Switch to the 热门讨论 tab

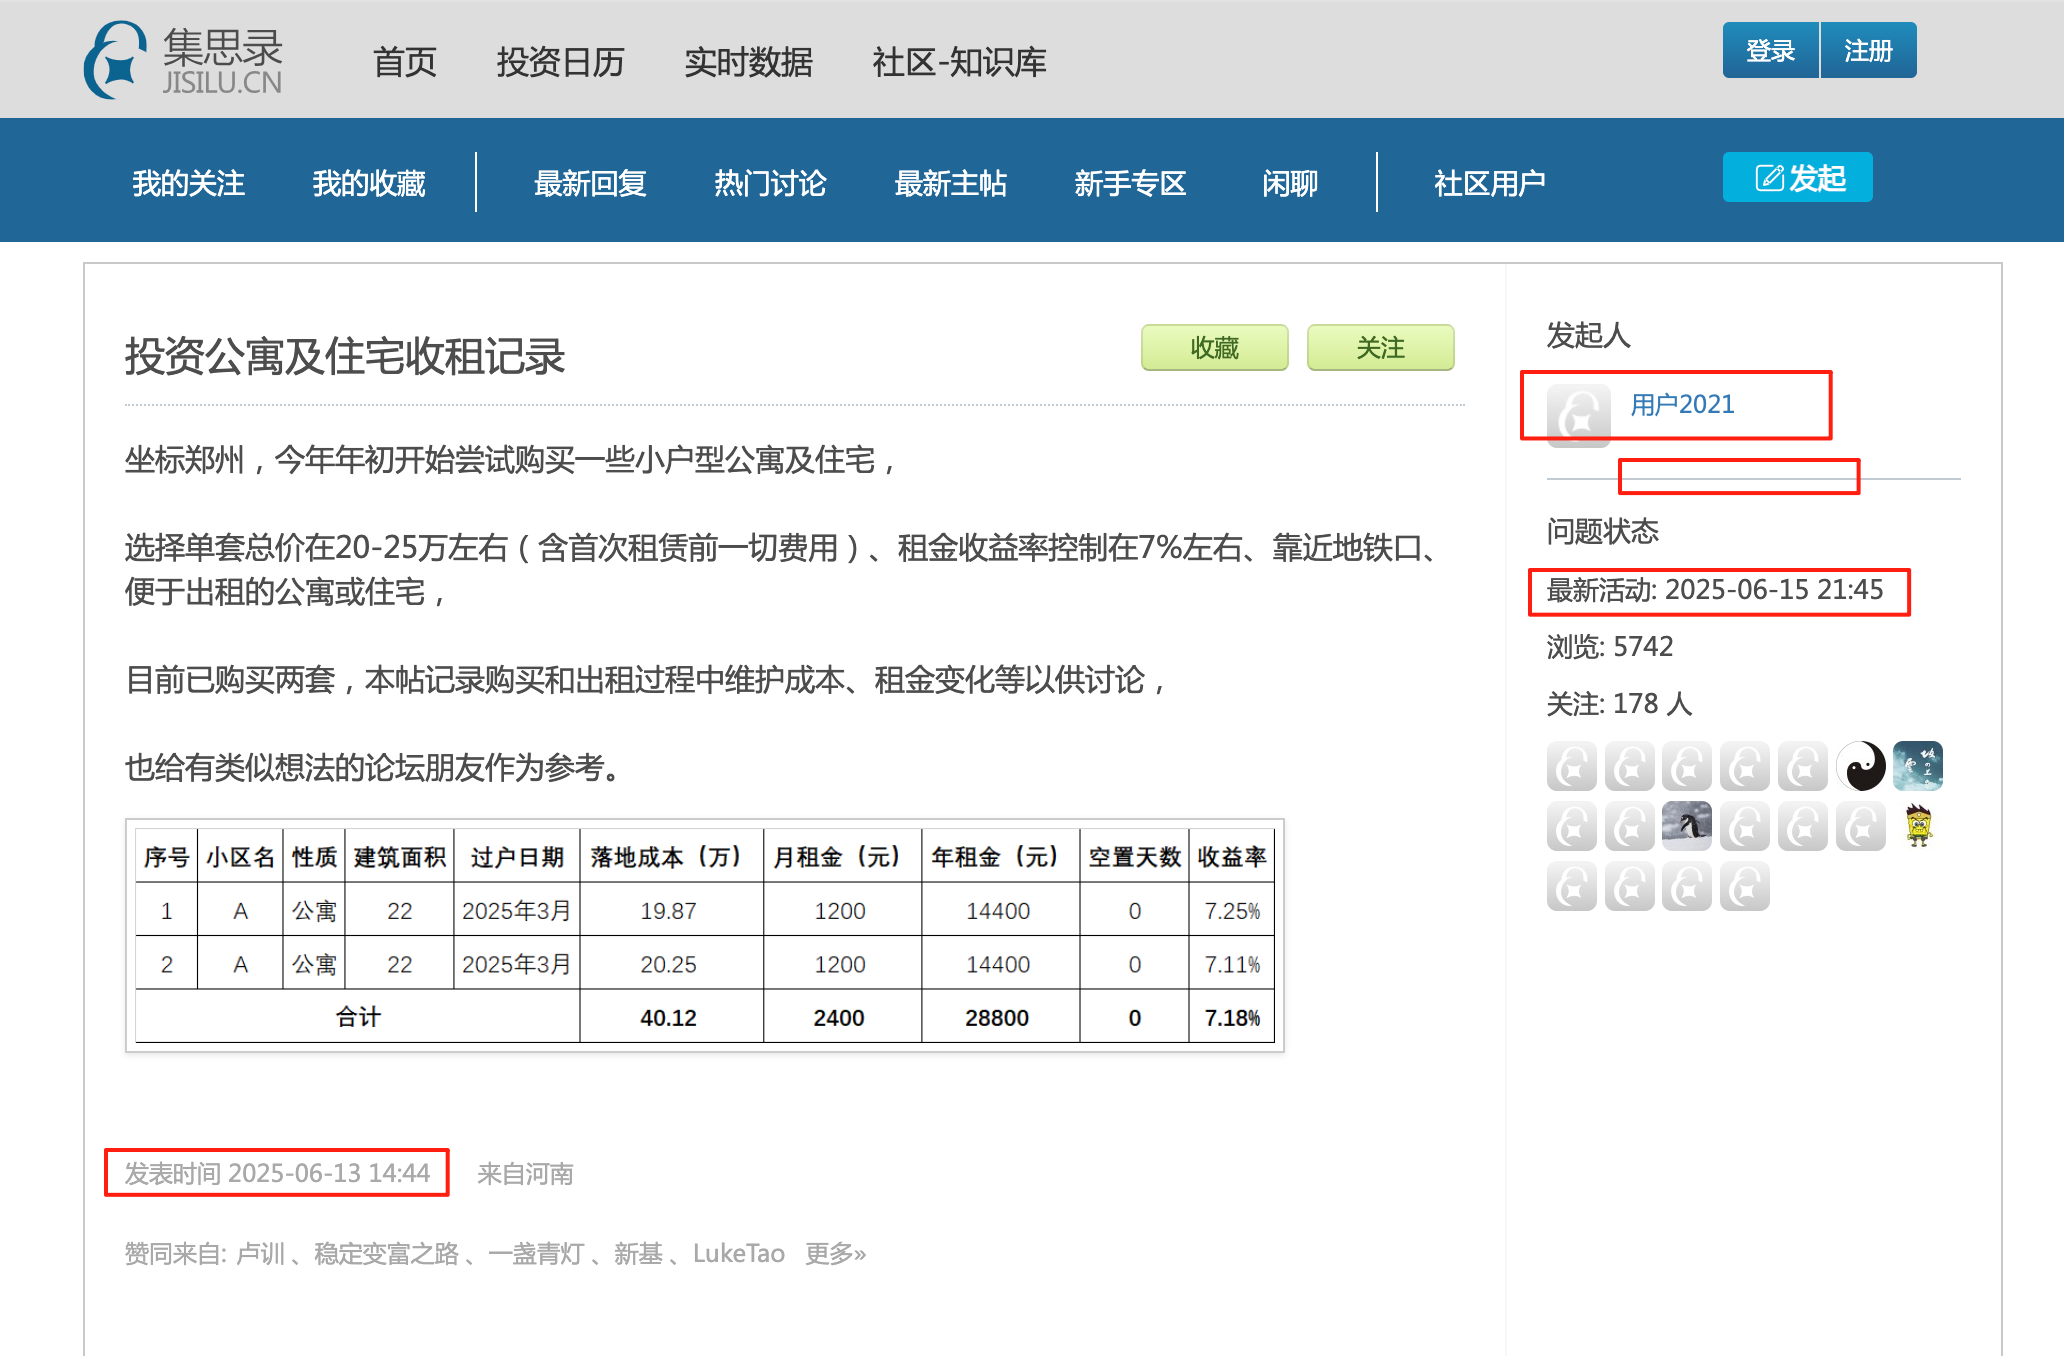pos(770,183)
